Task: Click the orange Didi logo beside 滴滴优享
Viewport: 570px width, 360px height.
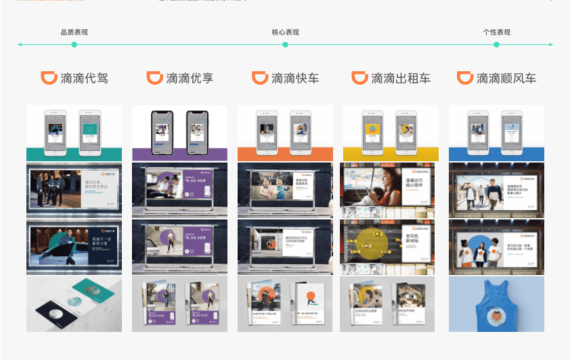Action: click(x=154, y=78)
